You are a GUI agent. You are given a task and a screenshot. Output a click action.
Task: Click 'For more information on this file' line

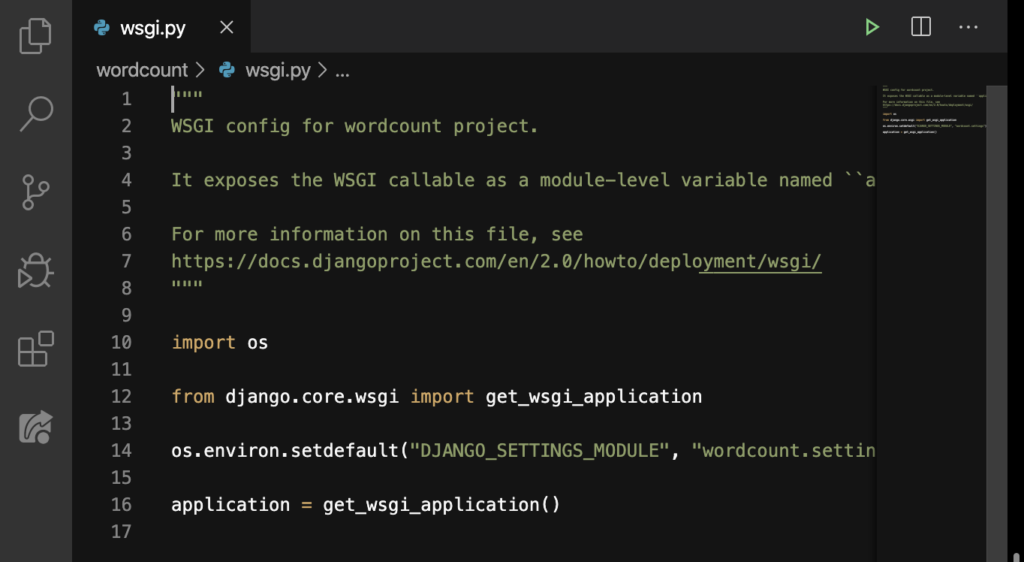coord(377,234)
